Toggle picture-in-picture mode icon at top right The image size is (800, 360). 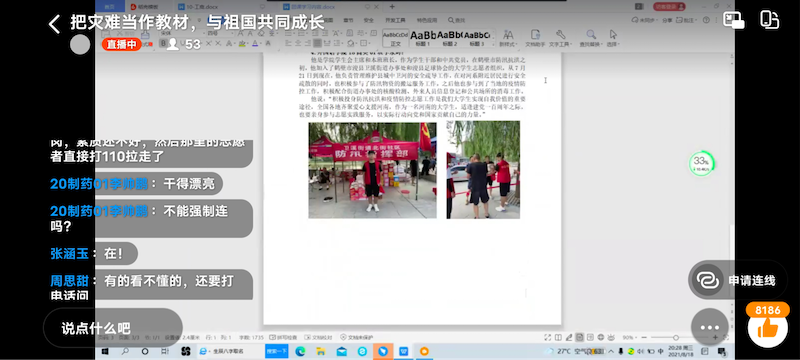pos(733,20)
